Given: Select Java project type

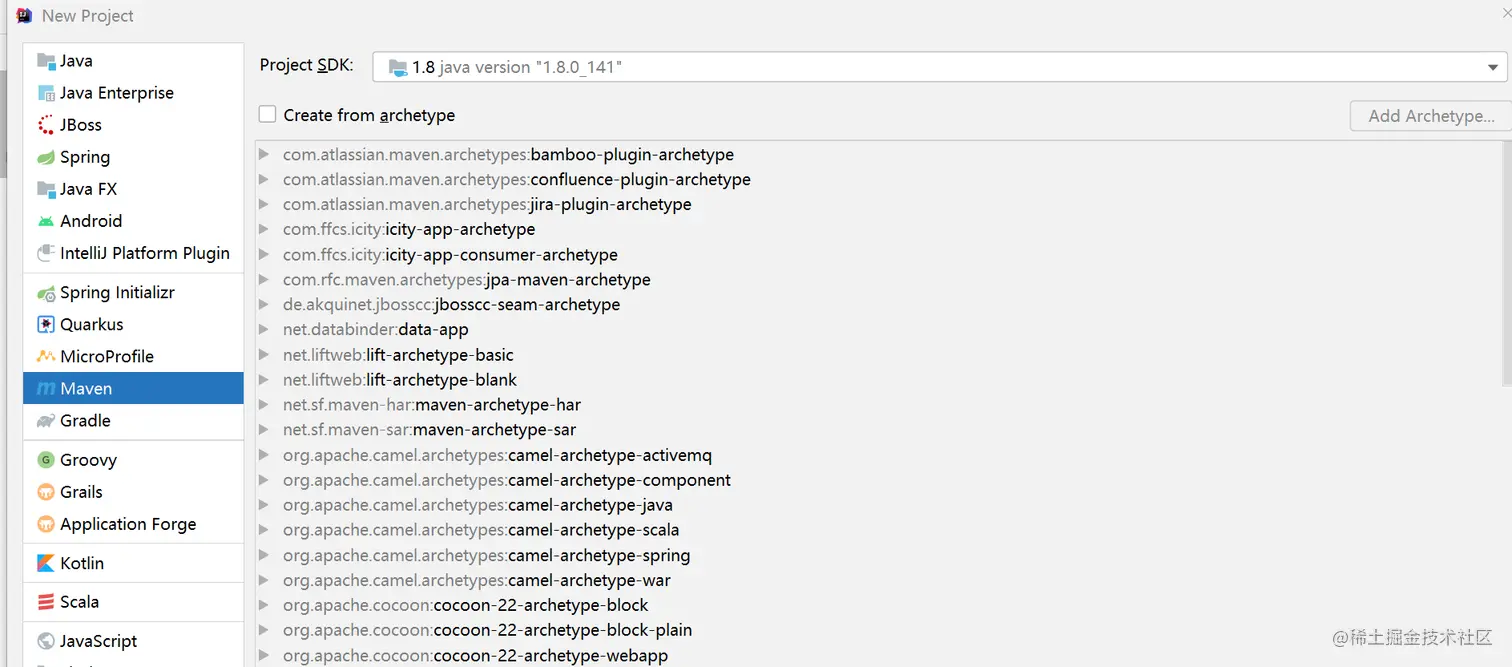Looking at the screenshot, I should click(x=133, y=61).
